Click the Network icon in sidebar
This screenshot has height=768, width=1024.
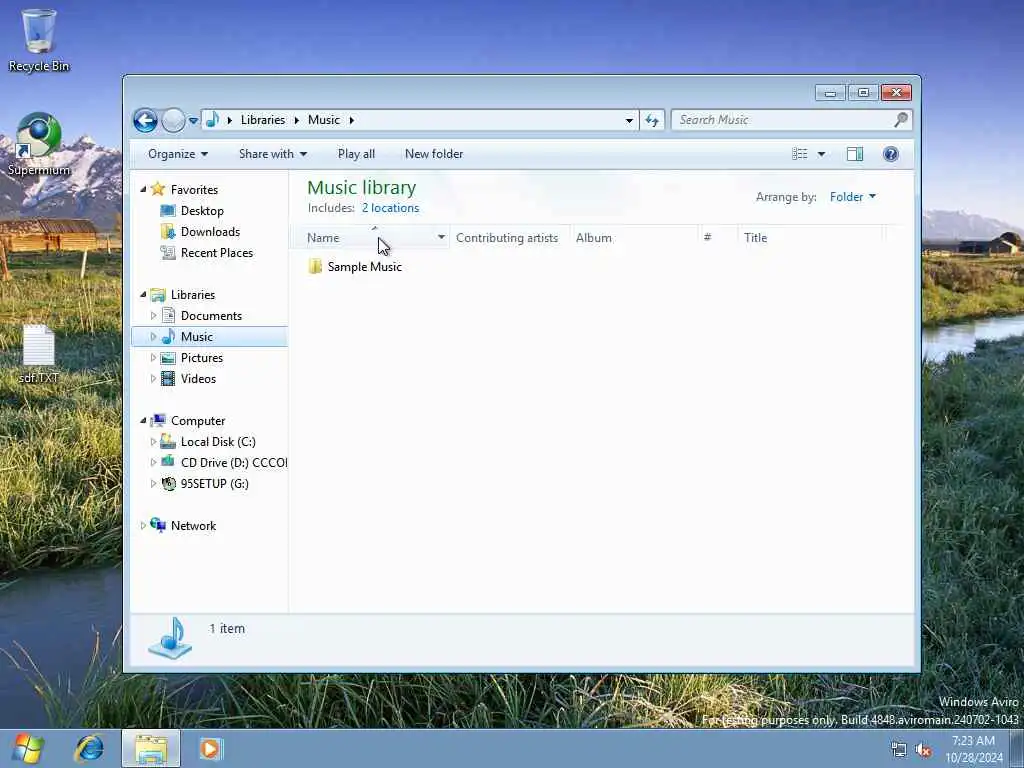(x=157, y=525)
